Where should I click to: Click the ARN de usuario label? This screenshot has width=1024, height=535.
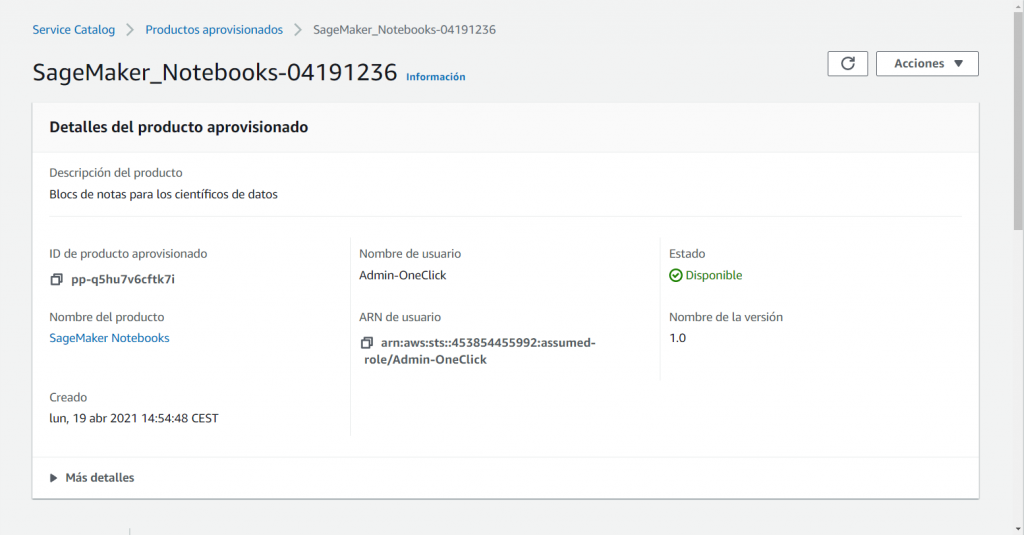point(400,317)
